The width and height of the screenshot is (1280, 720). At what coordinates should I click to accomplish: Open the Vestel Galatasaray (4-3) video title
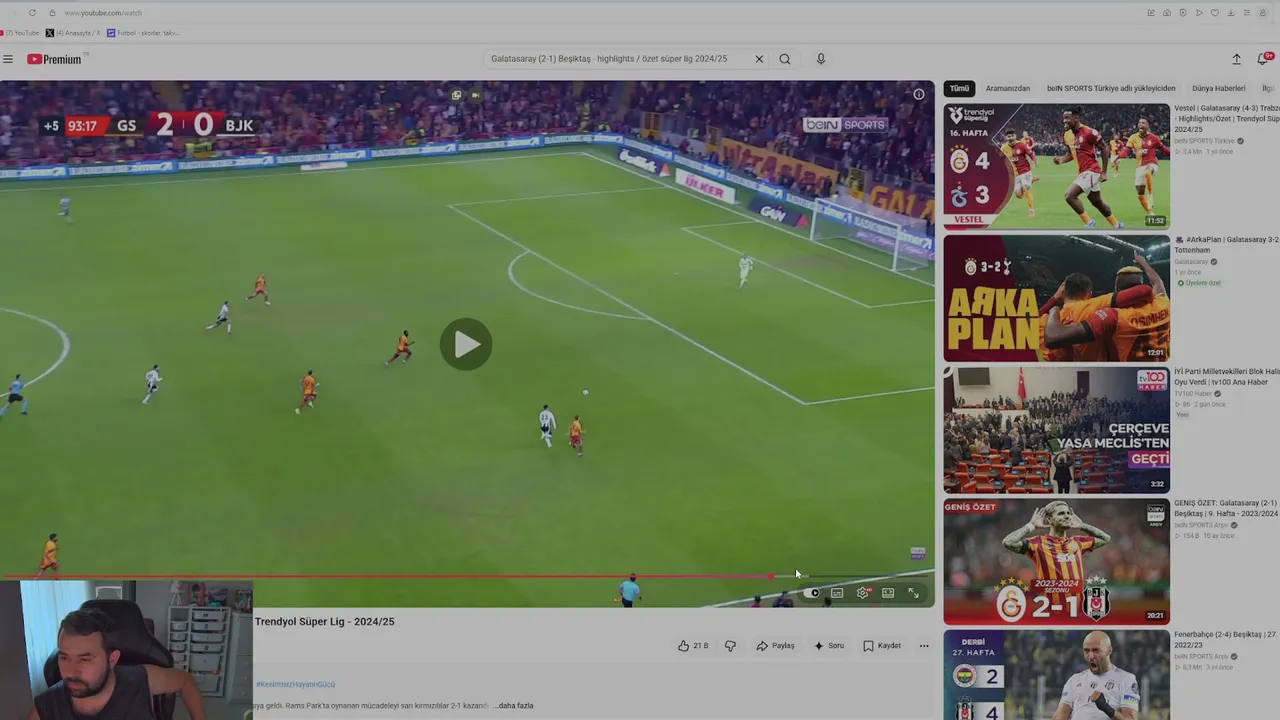click(1226, 118)
